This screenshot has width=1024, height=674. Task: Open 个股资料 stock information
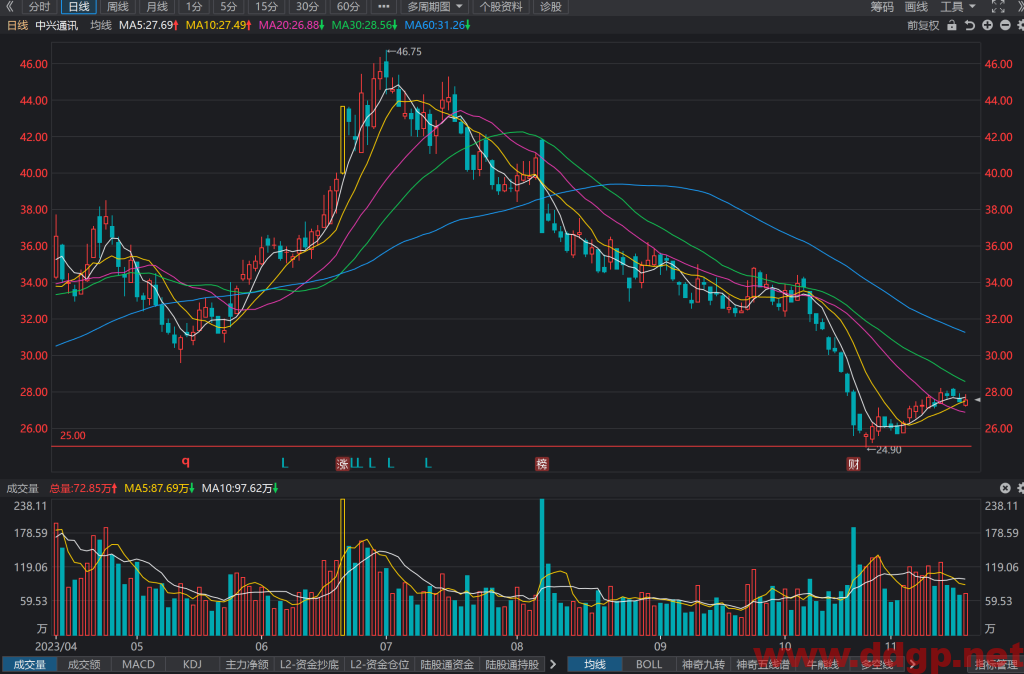501,7
